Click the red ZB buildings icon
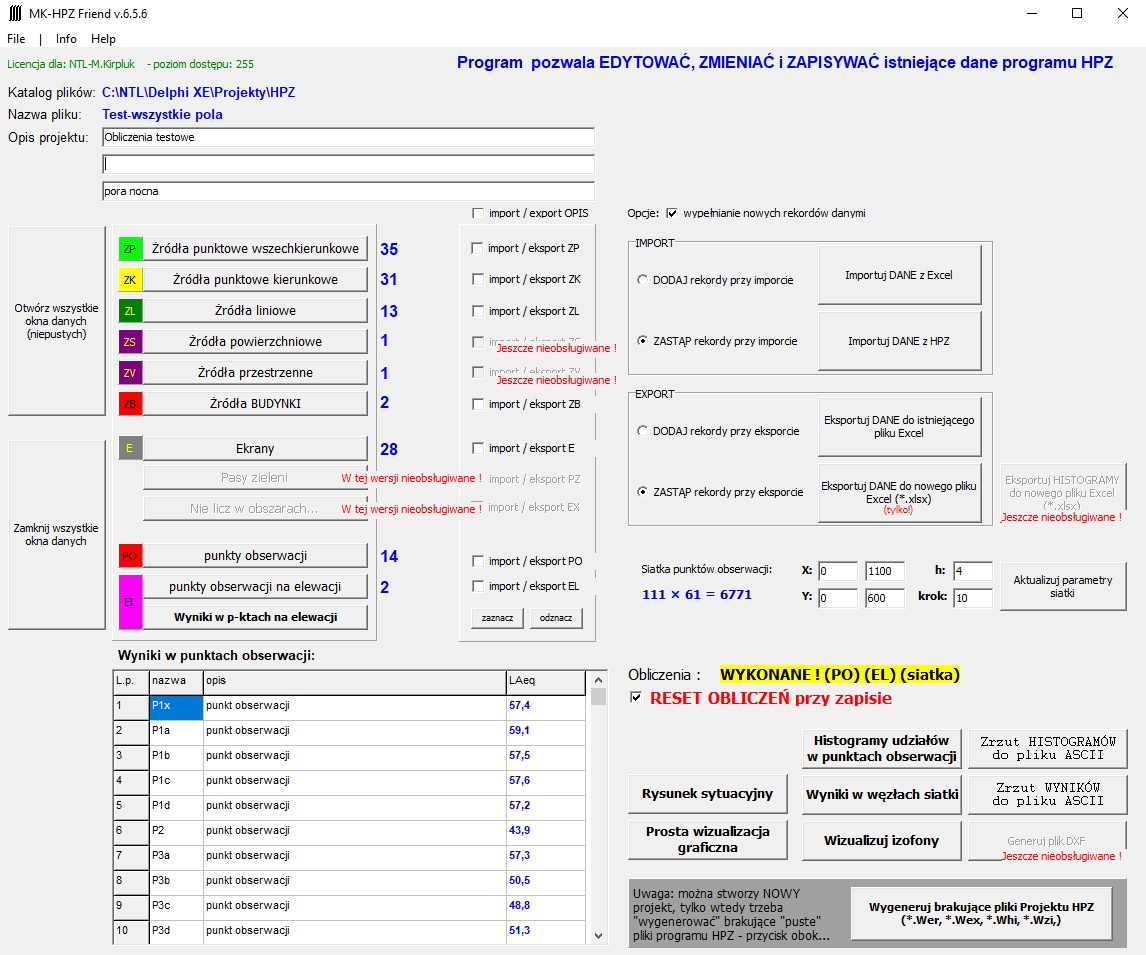Image resolution: width=1146 pixels, height=955 pixels. pos(129,404)
